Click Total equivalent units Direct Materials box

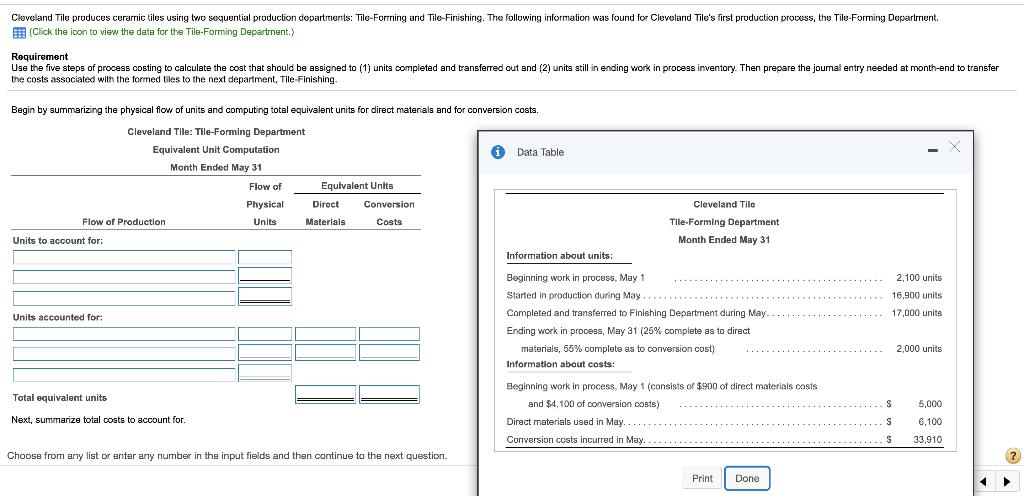(x=325, y=395)
